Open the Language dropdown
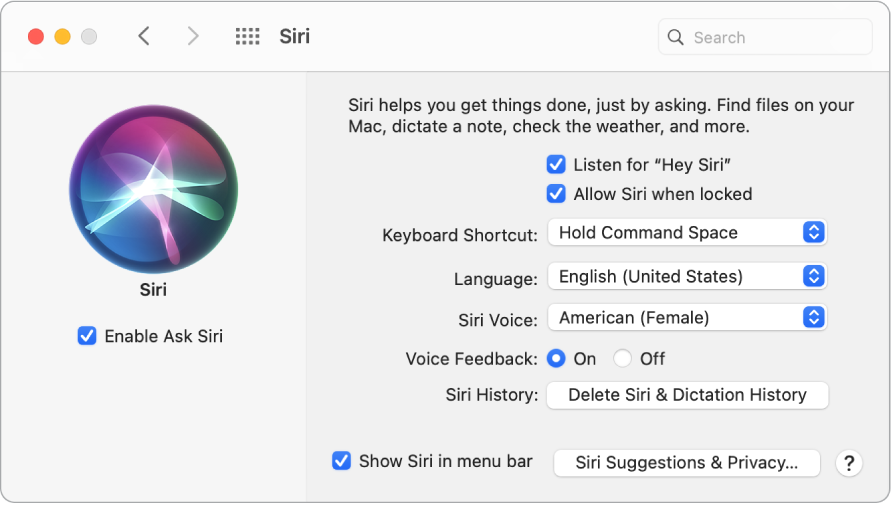893x505 pixels. click(x=687, y=276)
